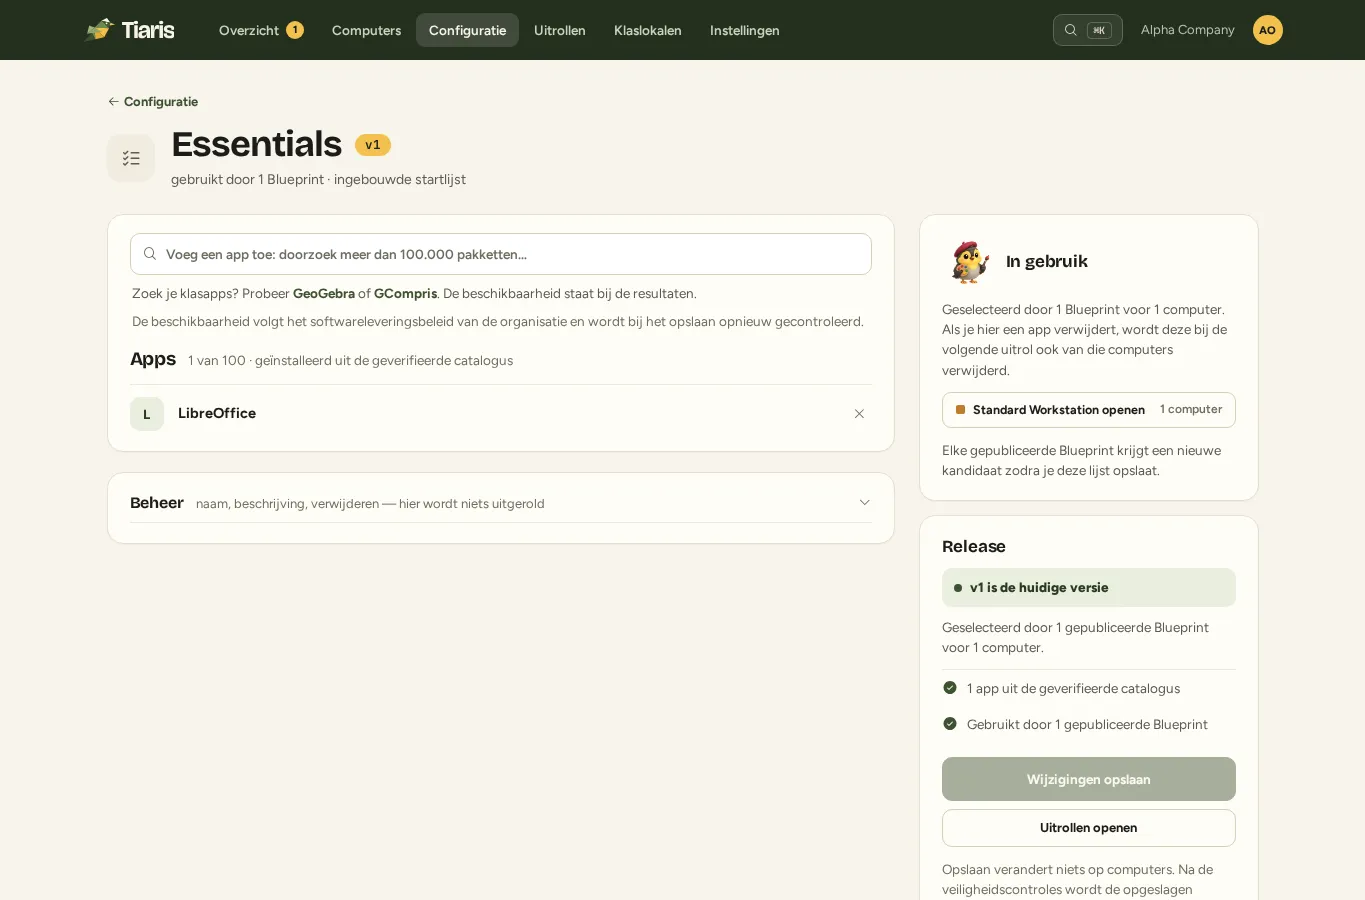Click the Essentials checklist icon
Screen dimensions: 1365x900
[x=131, y=158]
